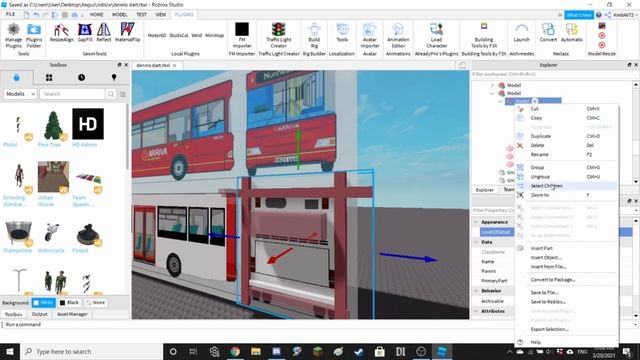The image size is (640, 360).
Task: Switch to the Asset Manager tab
Action: tap(72, 314)
